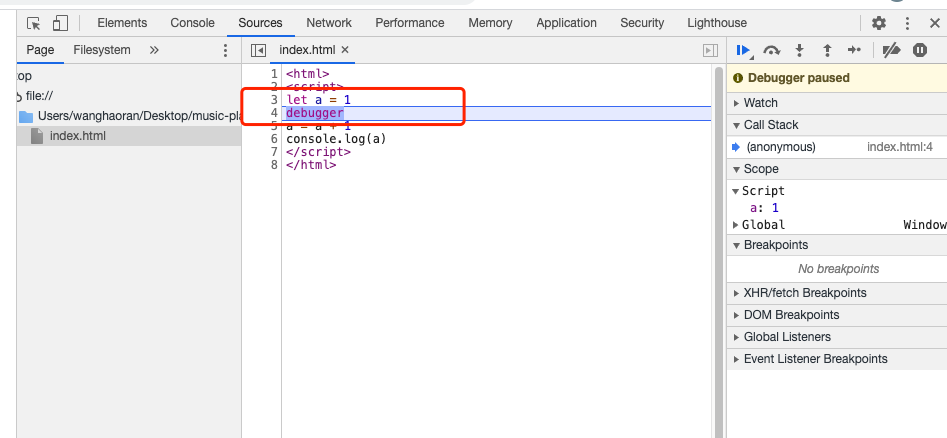947x438 pixels.
Task: Show more navigator tabs chevron
Action: [x=154, y=50]
